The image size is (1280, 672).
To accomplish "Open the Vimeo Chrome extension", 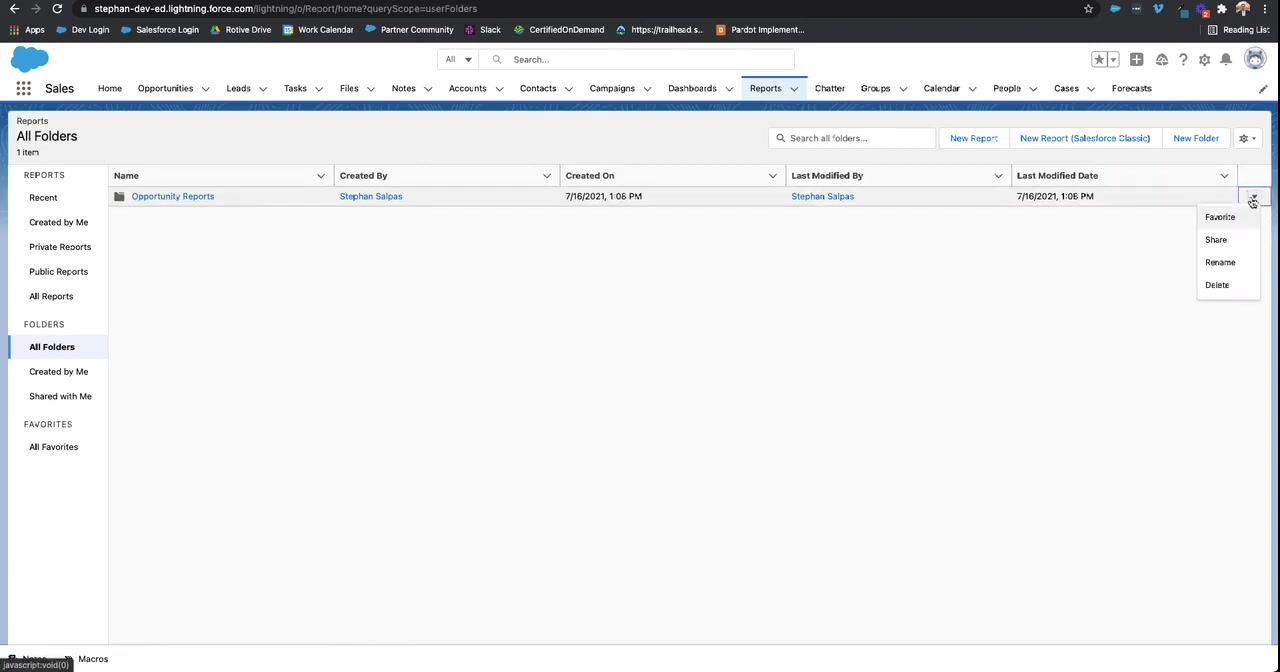I will click(1158, 9).
